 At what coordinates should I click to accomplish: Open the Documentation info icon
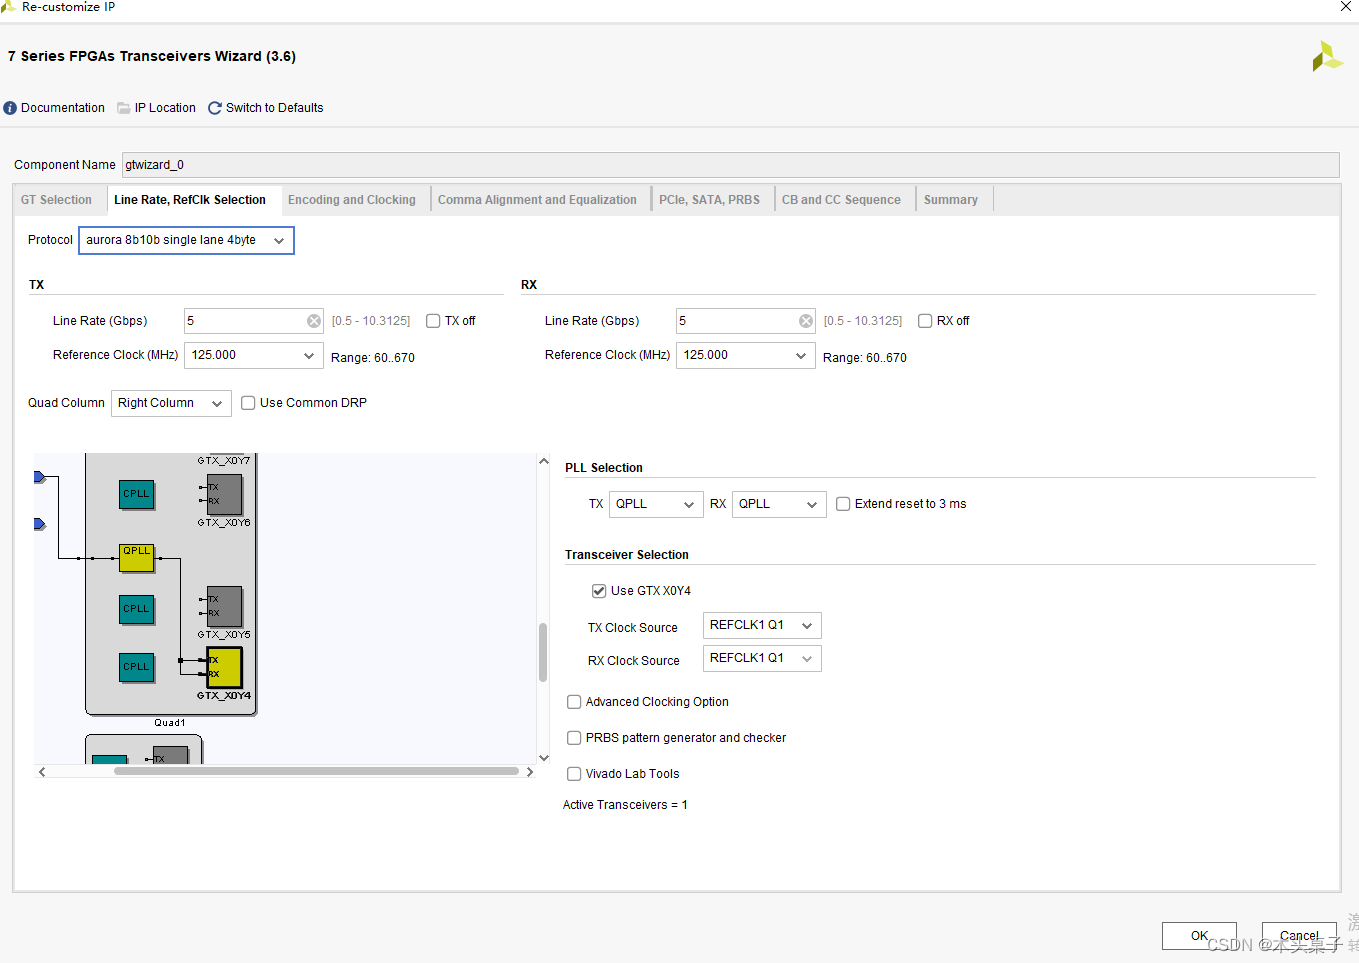click(10, 108)
